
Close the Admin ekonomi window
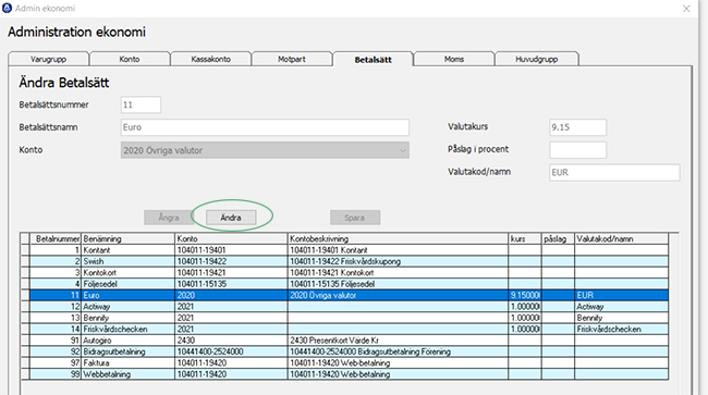(686, 9)
